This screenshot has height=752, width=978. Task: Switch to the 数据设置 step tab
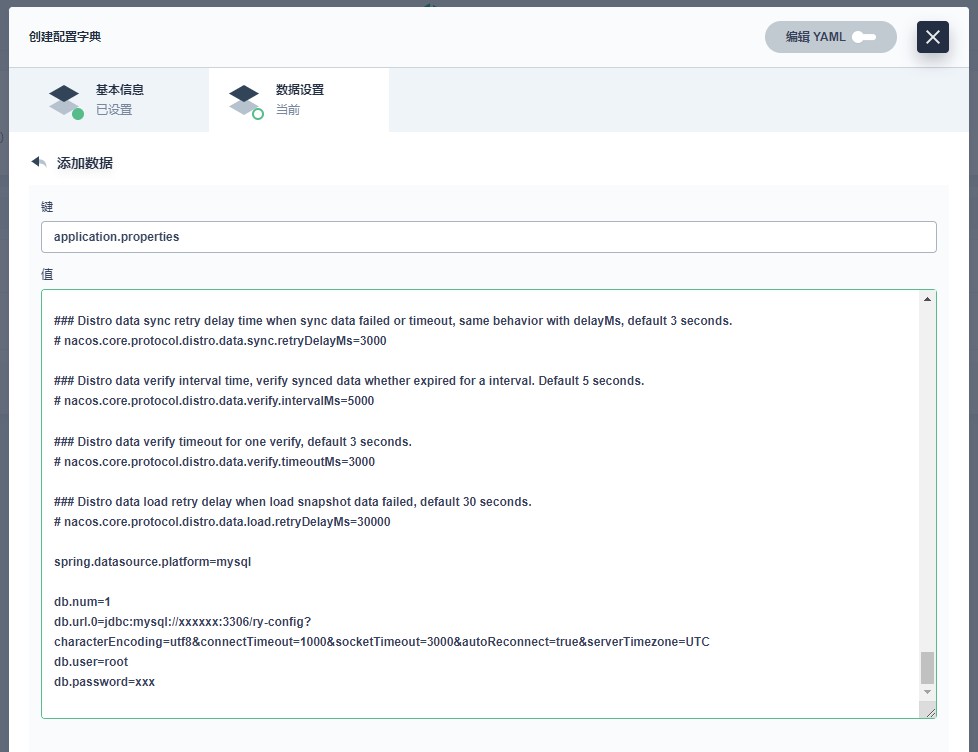[299, 100]
